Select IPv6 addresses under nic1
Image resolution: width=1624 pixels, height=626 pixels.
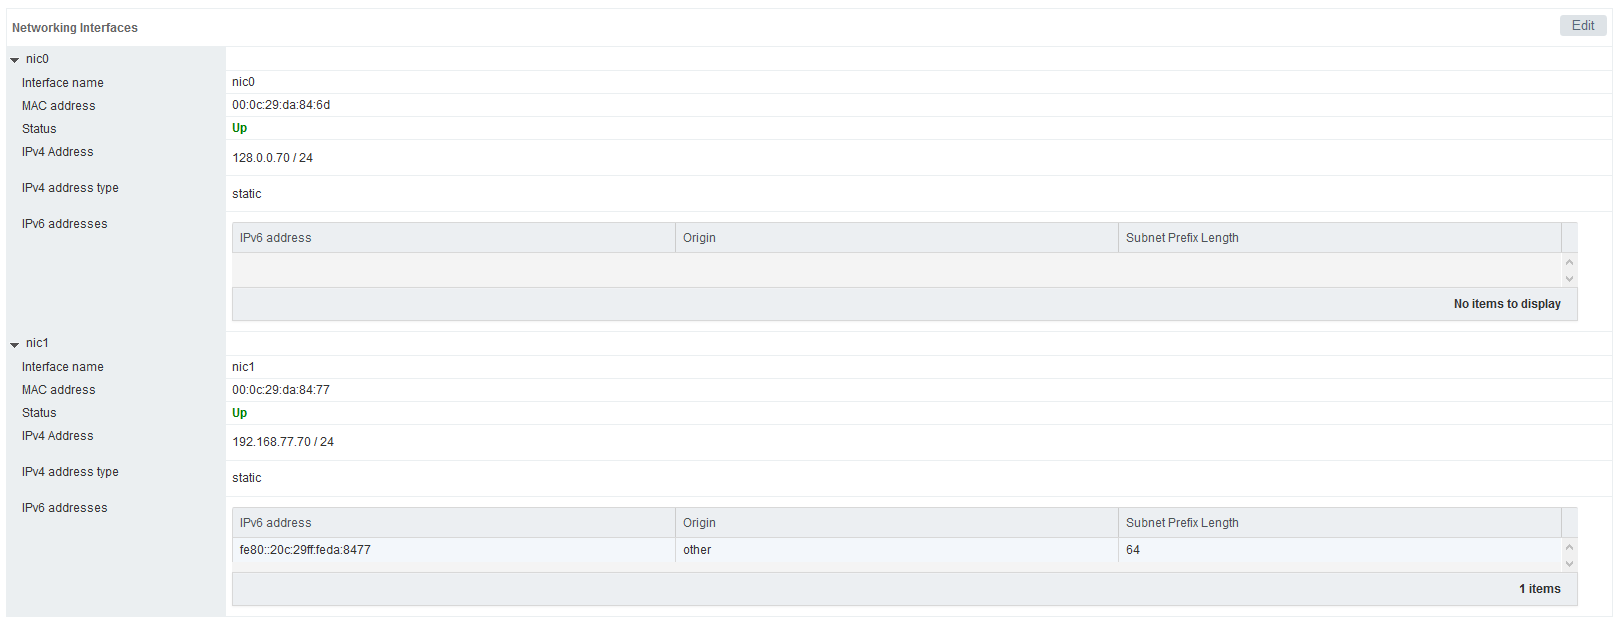pos(64,507)
